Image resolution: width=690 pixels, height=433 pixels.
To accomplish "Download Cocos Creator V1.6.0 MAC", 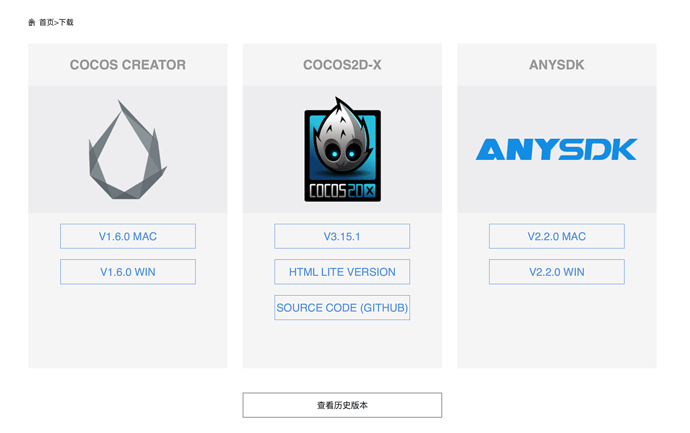I will (128, 236).
